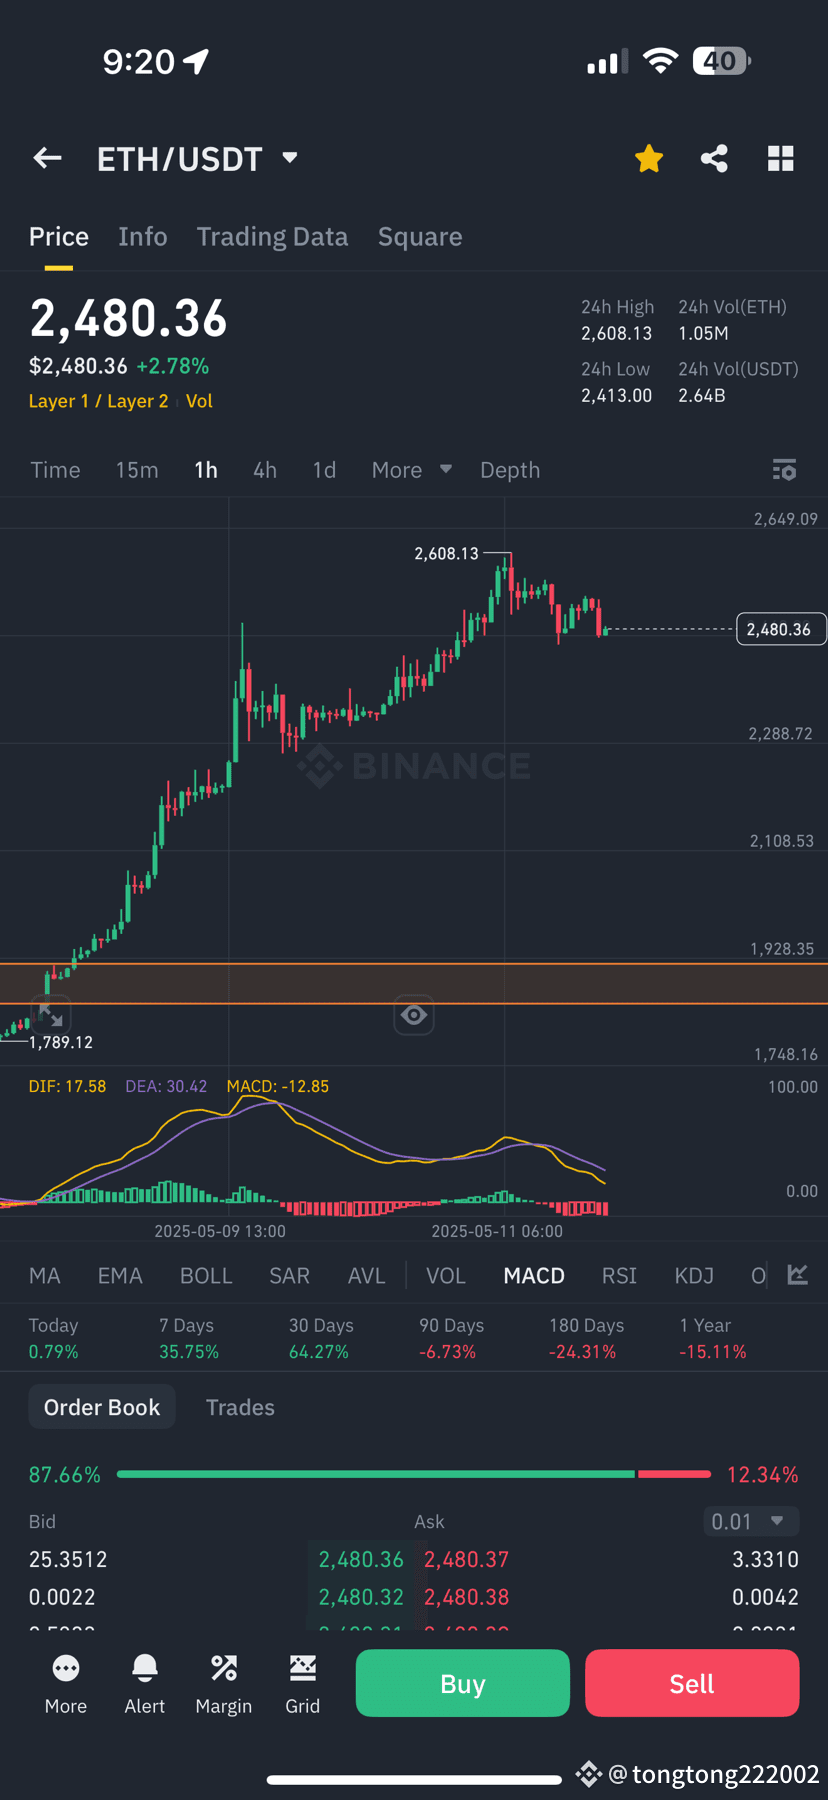Open the grid layout icon at top right
This screenshot has height=1800, width=828.
tap(780, 158)
